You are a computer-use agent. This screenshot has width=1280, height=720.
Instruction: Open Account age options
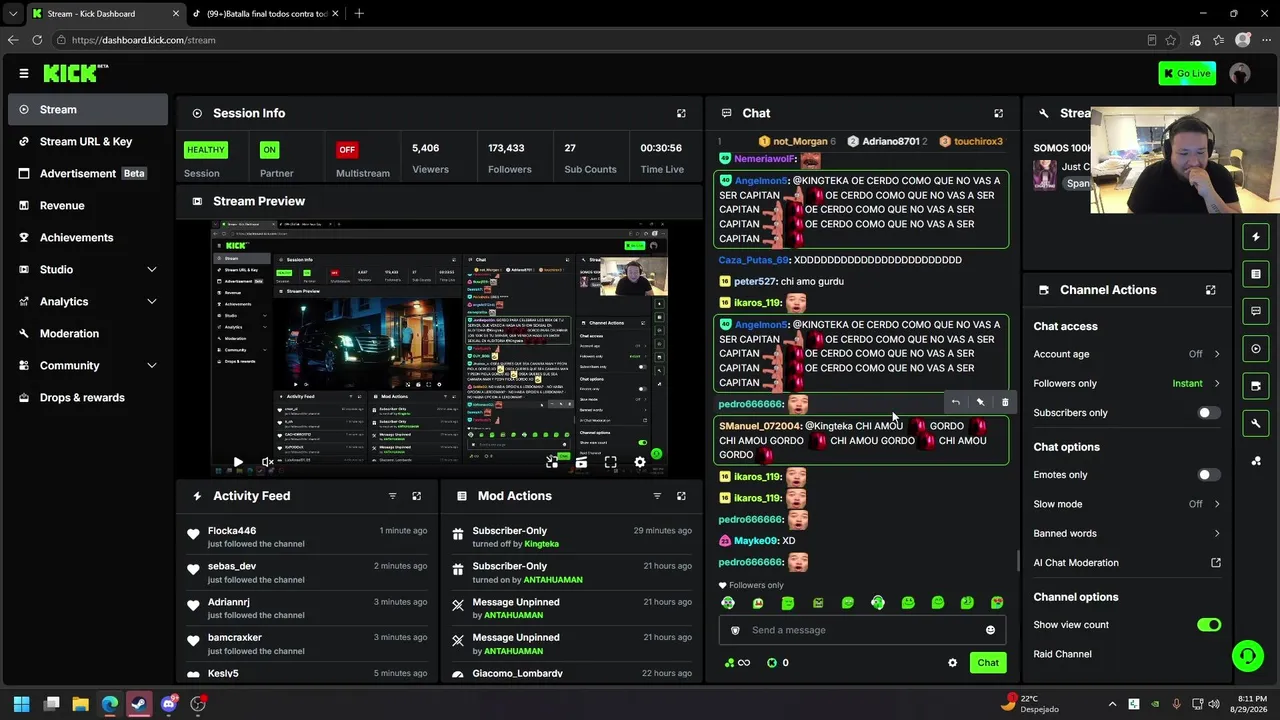(1127, 354)
